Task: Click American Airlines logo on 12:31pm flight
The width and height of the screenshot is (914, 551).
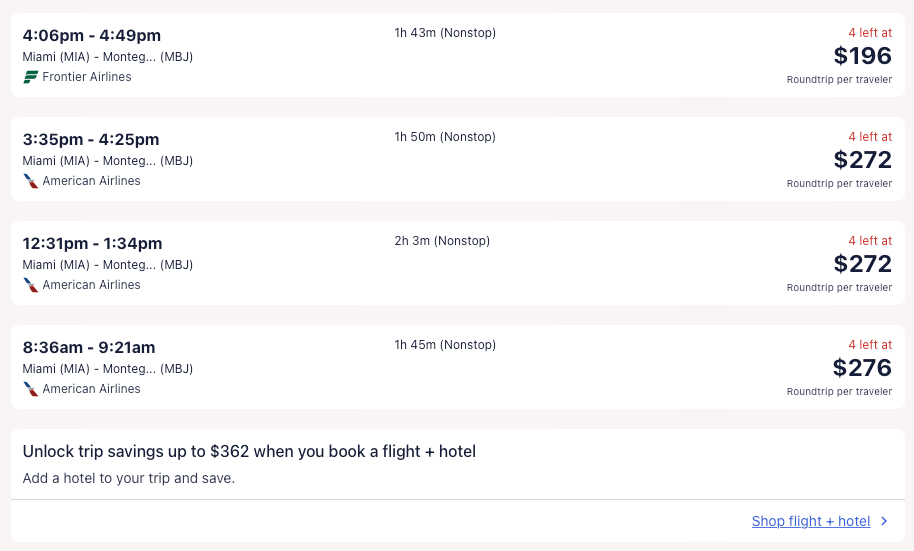Action: click(31, 285)
